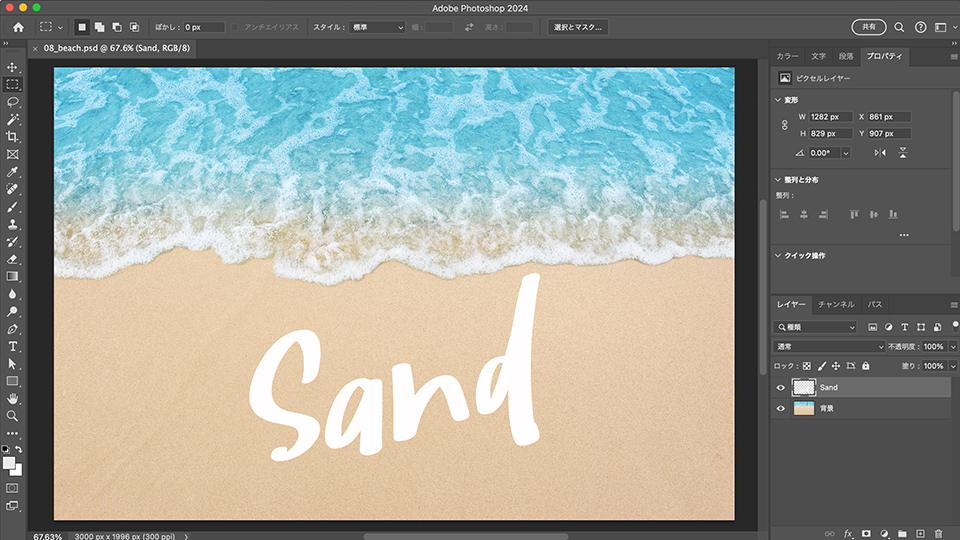Viewport: 960px width, 540px height.
Task: Select the Lasso tool
Action: [12, 102]
